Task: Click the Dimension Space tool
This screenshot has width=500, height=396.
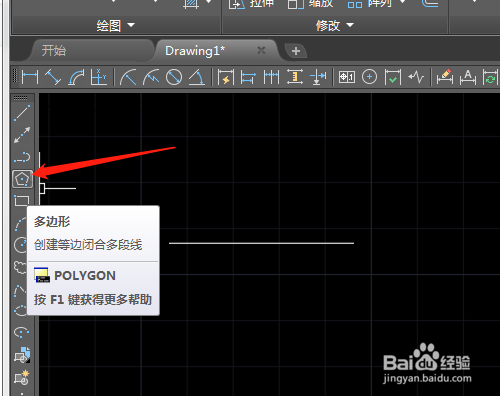Action: (x=295, y=77)
